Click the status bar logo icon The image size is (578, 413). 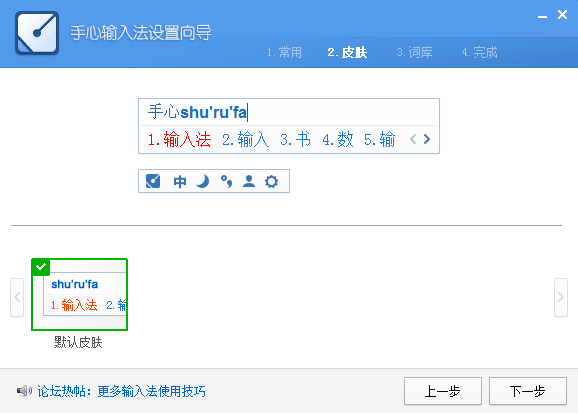click(153, 181)
